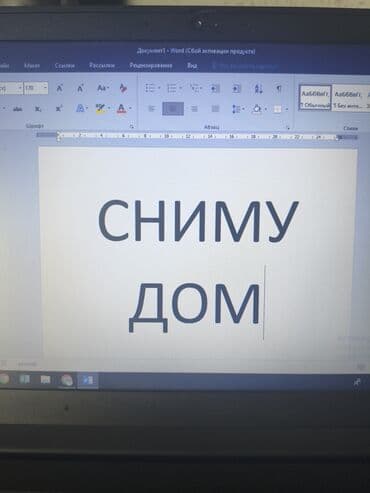Screen dimensions: 370x493
Task: Toggle superscript formatting
Action: click(59, 108)
